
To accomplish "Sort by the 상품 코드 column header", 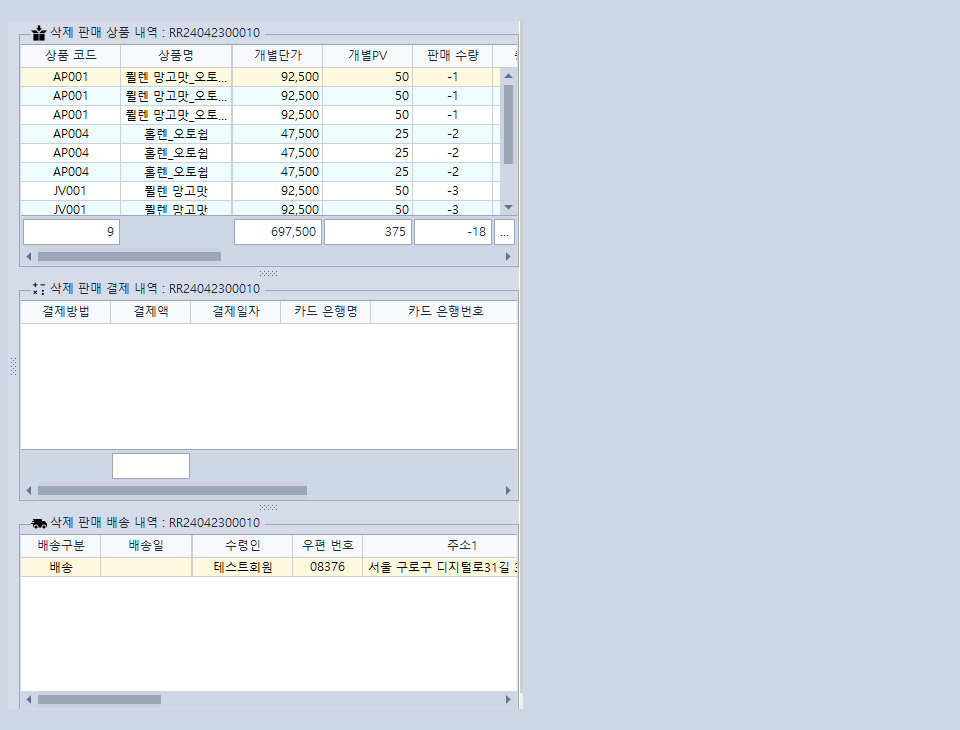I will 70,55.
